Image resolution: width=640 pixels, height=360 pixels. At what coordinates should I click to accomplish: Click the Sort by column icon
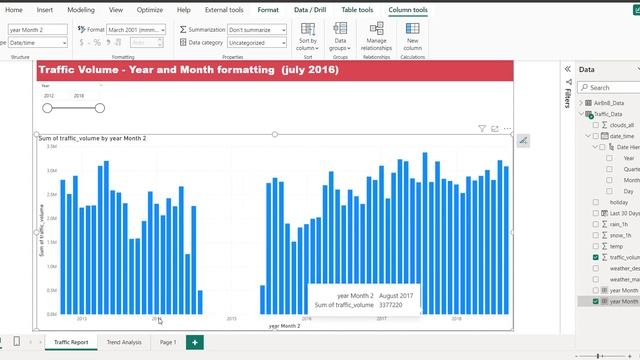tap(308, 29)
